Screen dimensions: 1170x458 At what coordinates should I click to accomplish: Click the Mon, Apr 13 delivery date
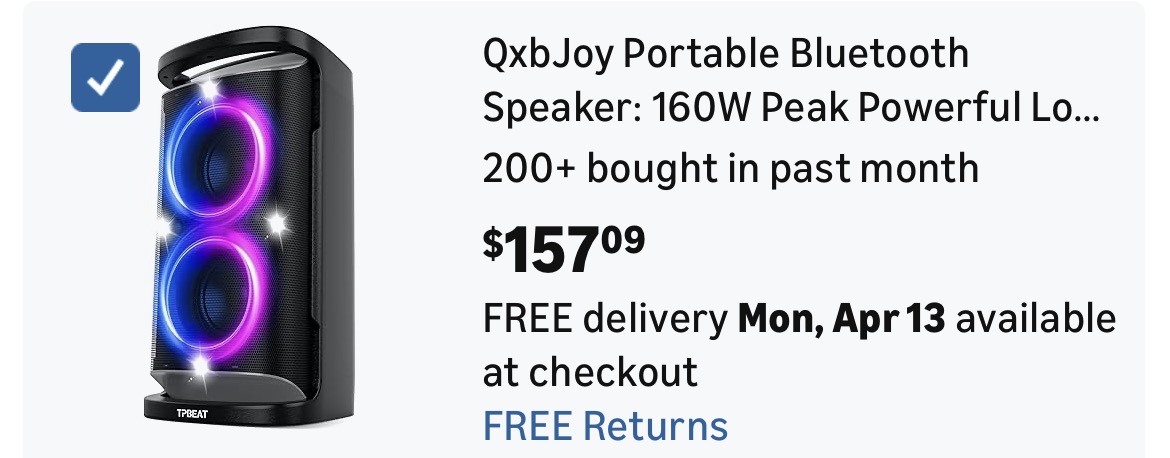[841, 320]
